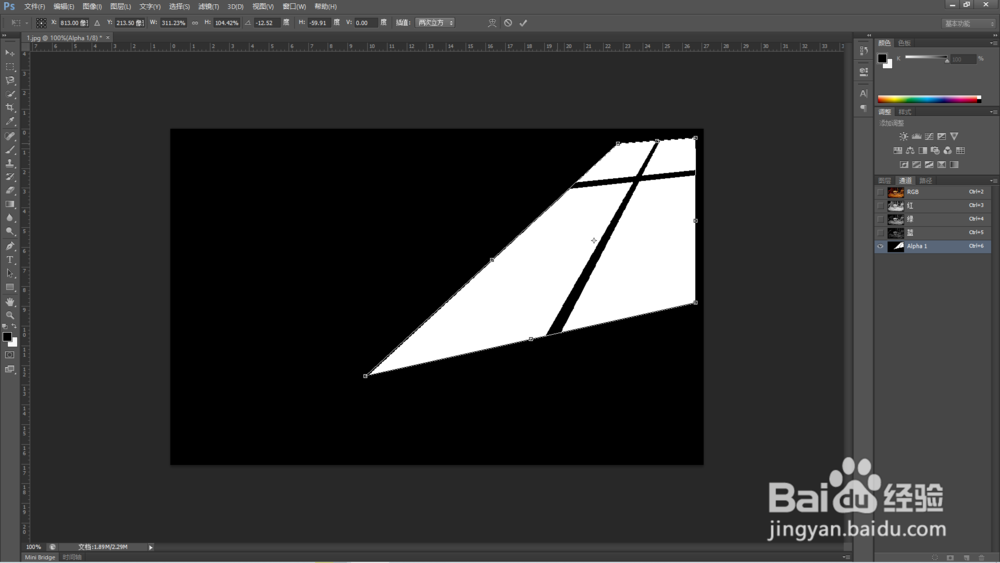
Task: Add a Brightness/Contrast adjustment
Action: (x=904, y=136)
